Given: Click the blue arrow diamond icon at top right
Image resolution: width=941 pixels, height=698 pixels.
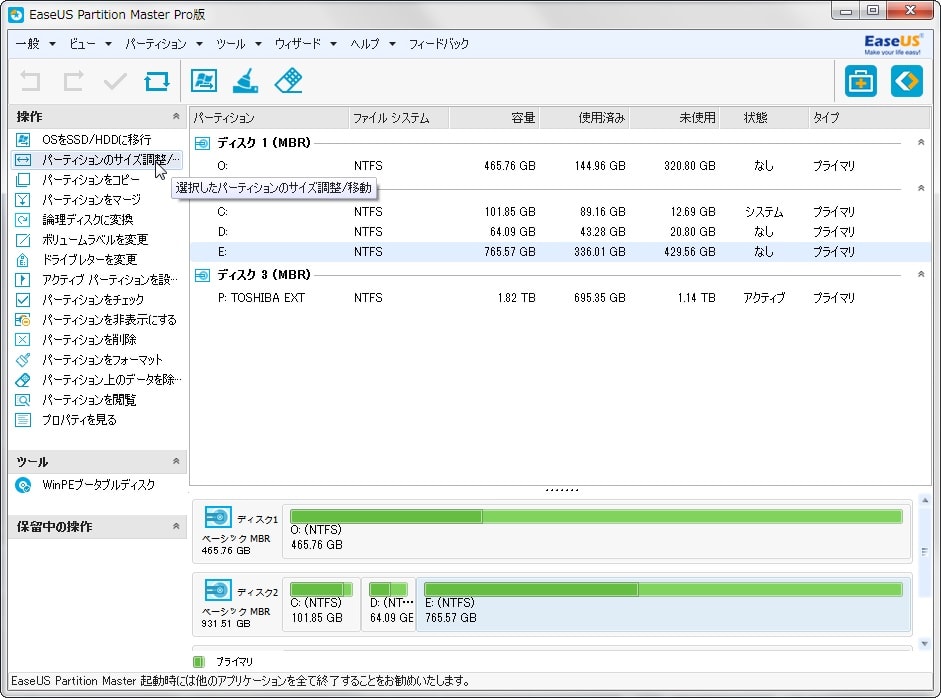Looking at the screenshot, I should coord(906,81).
